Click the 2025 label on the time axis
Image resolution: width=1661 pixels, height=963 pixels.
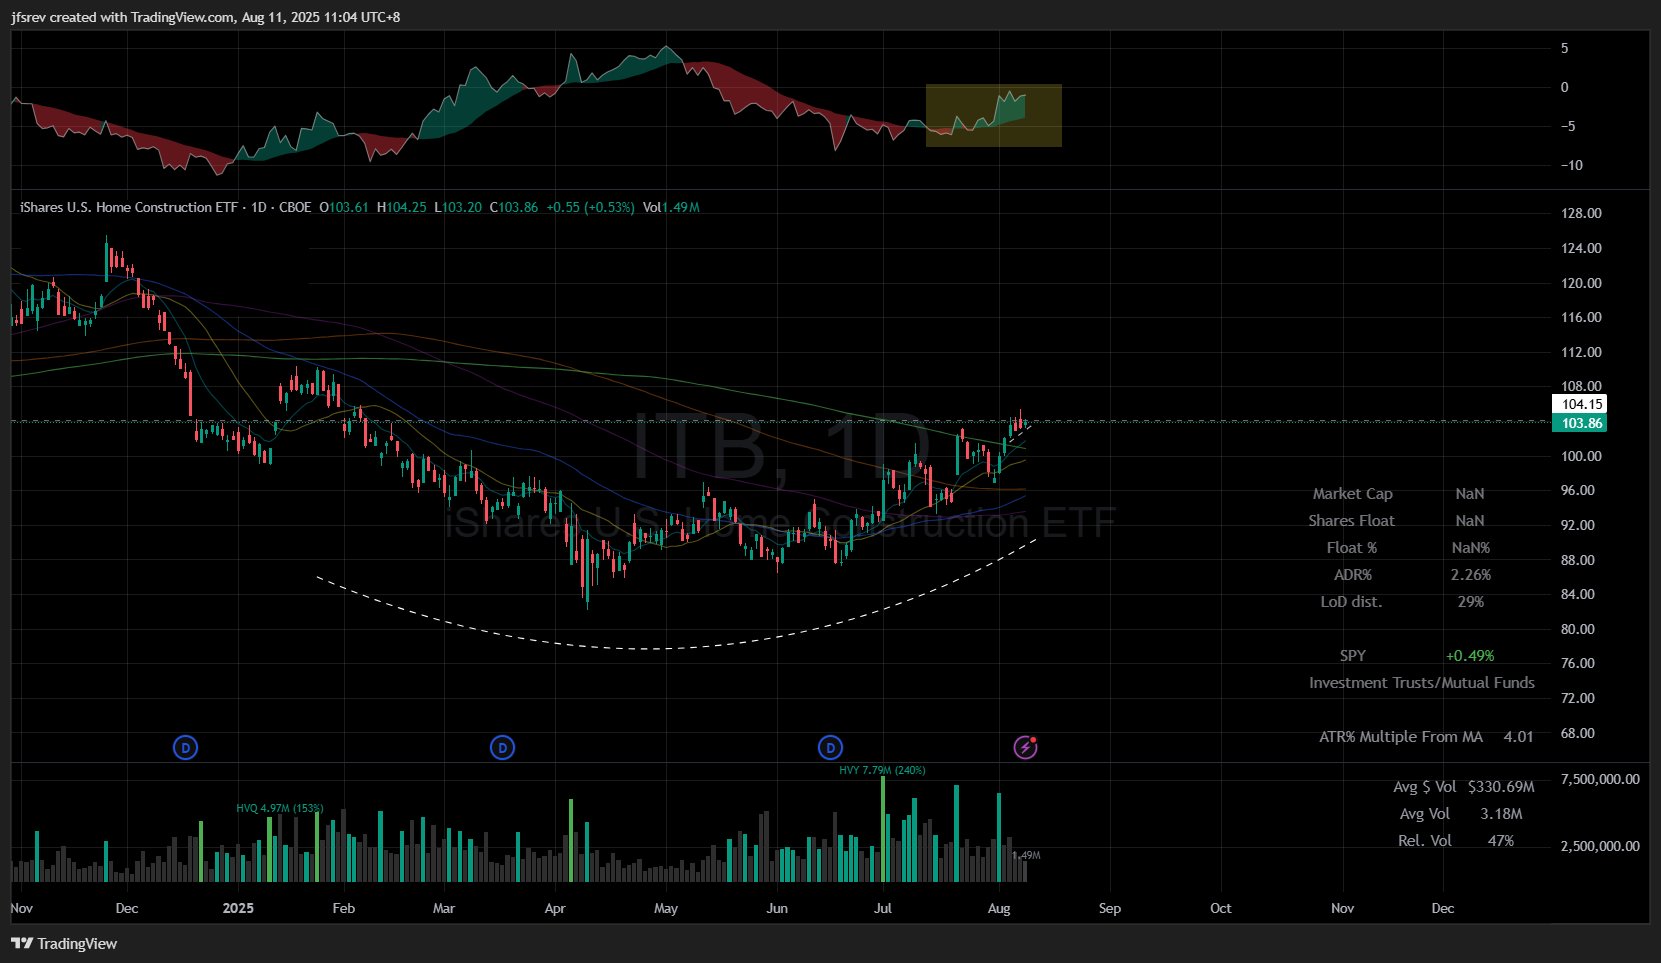[238, 908]
